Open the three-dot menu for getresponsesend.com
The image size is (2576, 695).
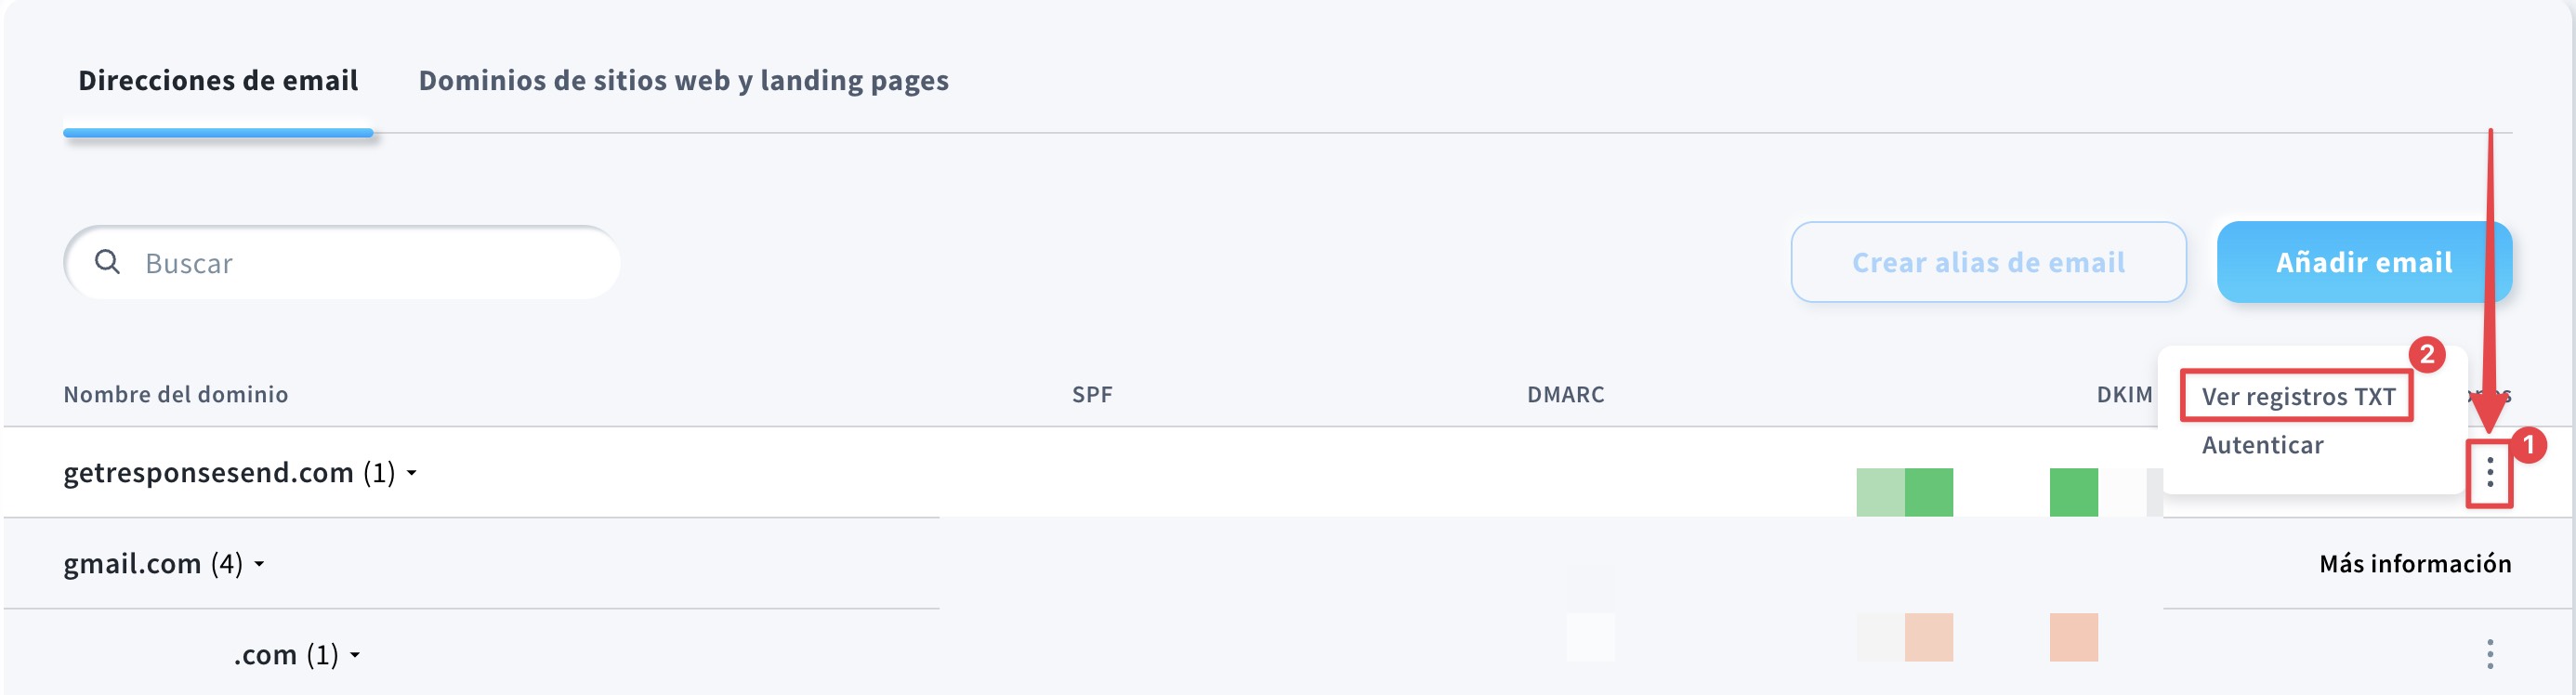tap(2489, 472)
